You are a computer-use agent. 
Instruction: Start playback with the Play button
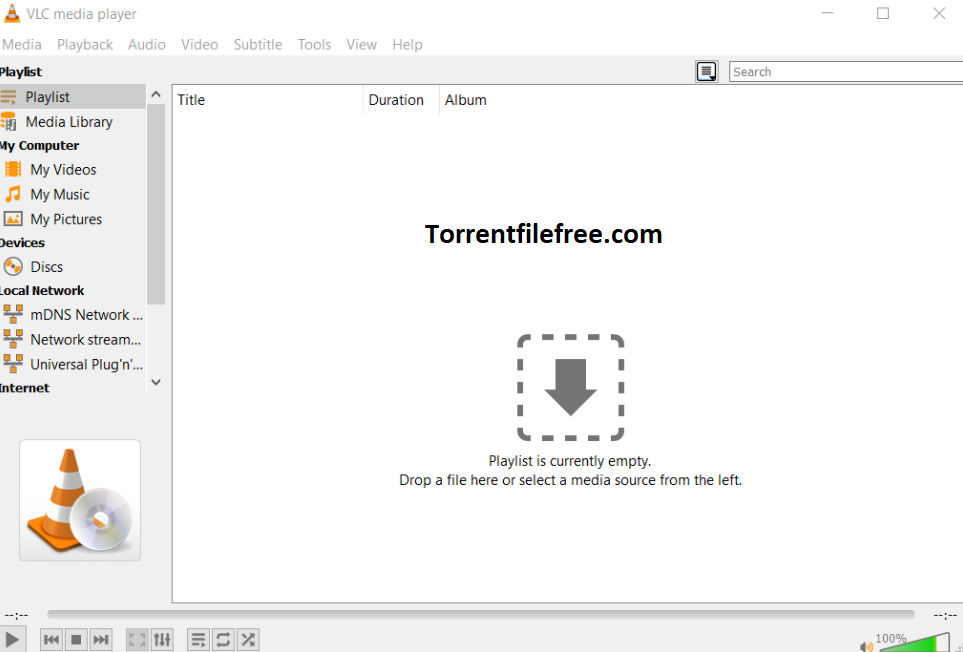pyautogui.click(x=12, y=640)
